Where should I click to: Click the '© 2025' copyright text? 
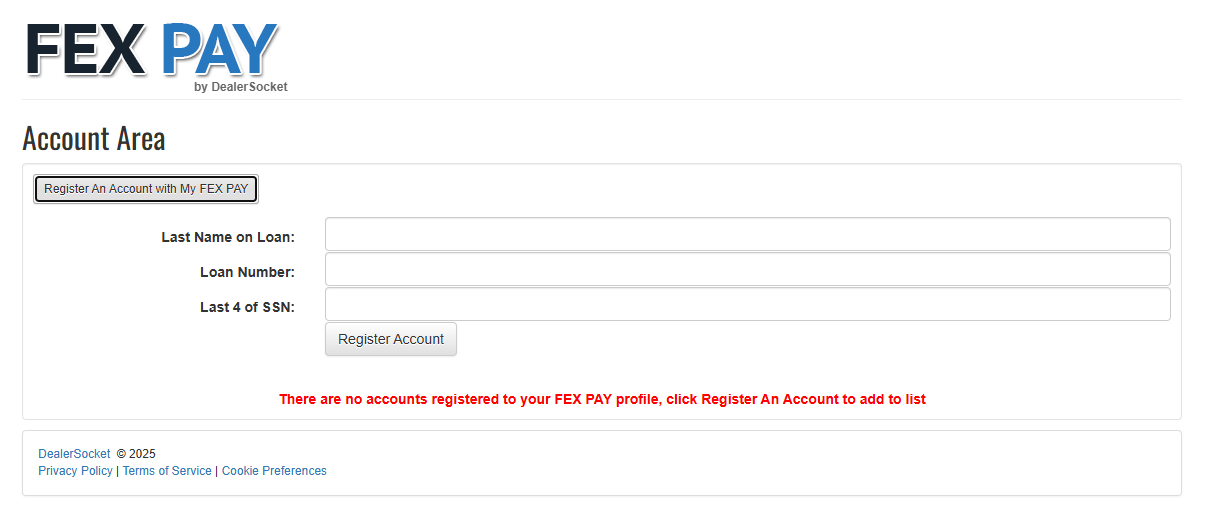coord(136,454)
